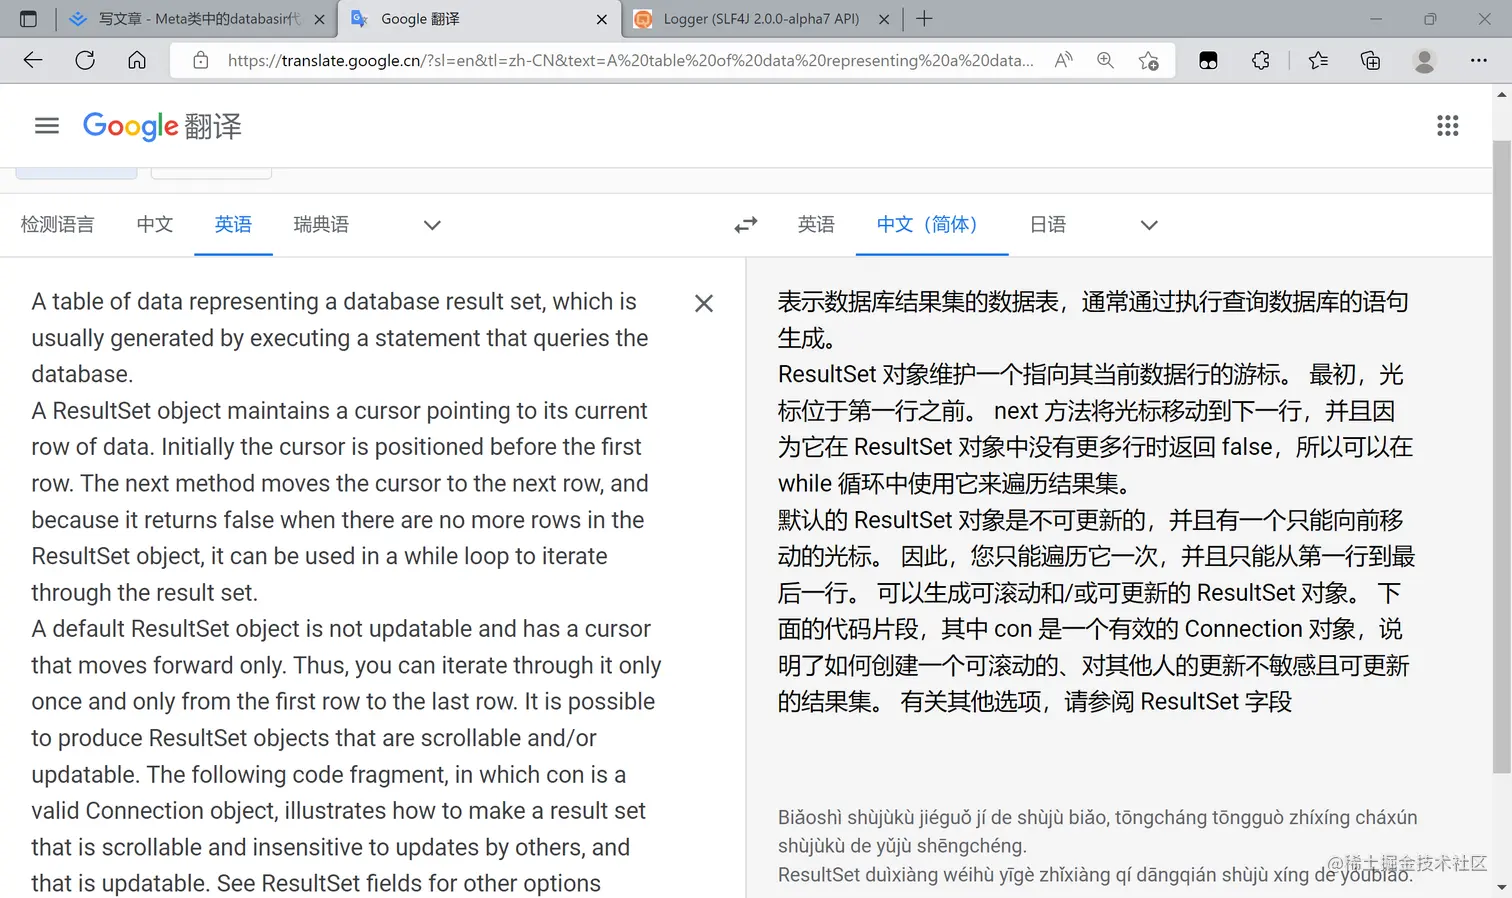Click the address bar URL field
This screenshot has width=1512, height=898.
(630, 60)
